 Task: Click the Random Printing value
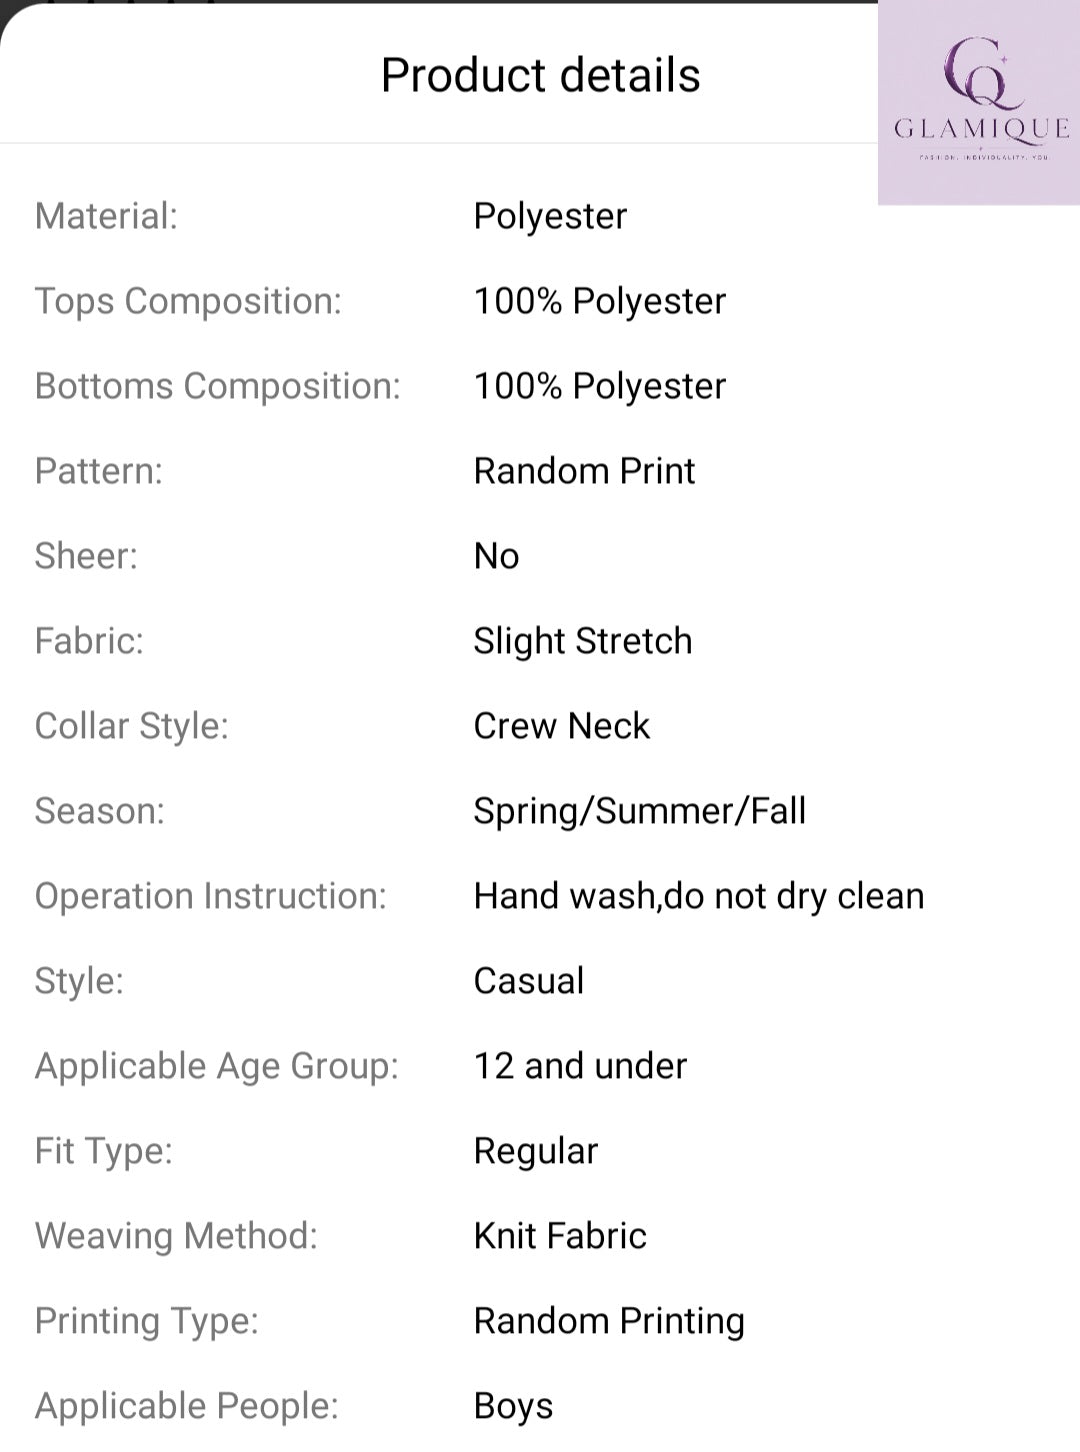pyautogui.click(x=609, y=1322)
